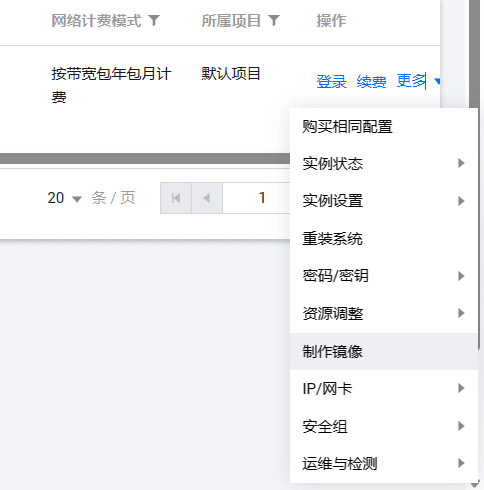484x490 pixels.
Task: Go to first page arrow button
Action: tap(176, 198)
